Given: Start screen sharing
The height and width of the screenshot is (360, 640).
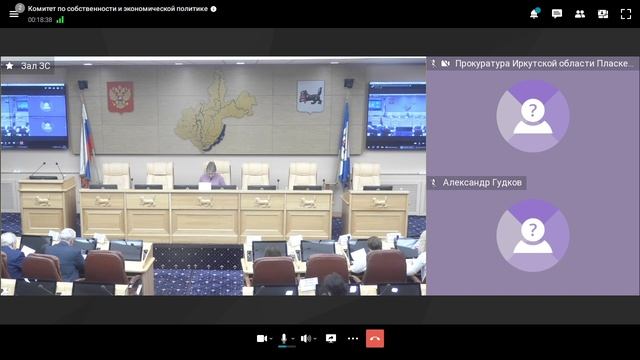Looking at the screenshot, I should [x=331, y=338].
